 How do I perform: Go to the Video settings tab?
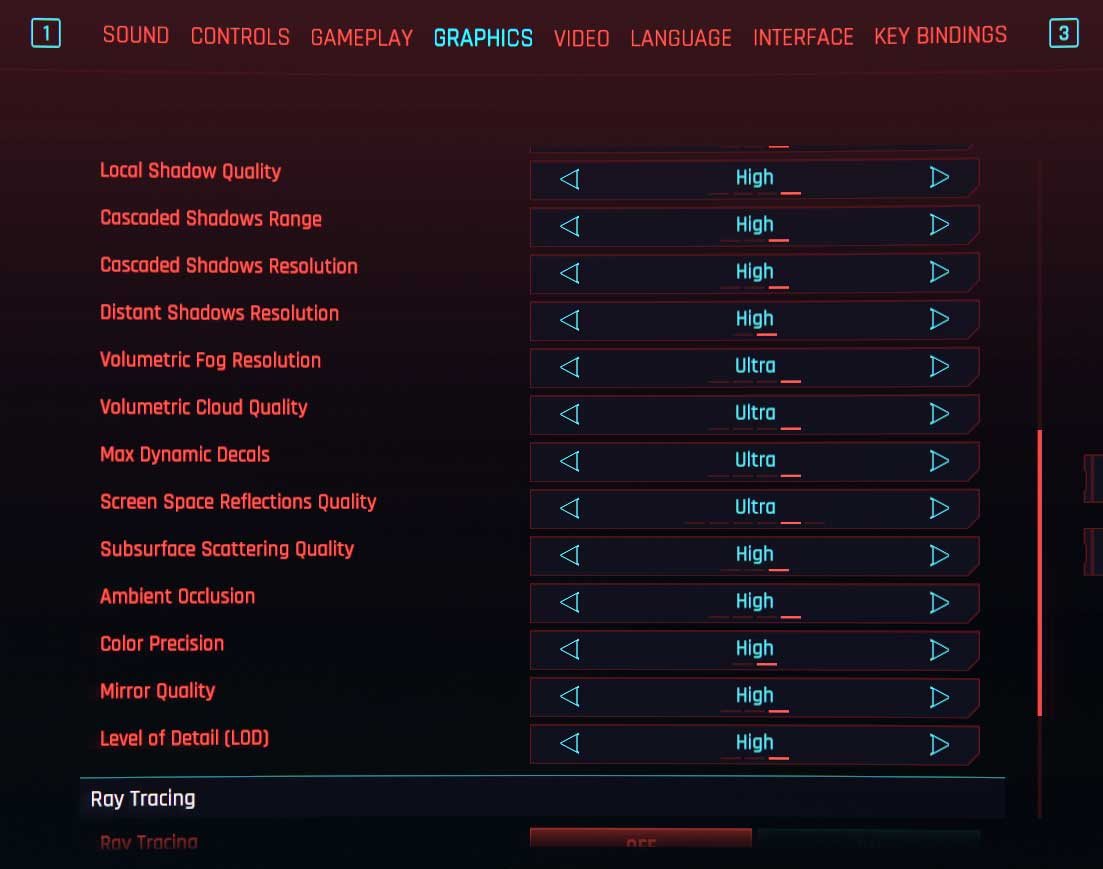pos(581,38)
